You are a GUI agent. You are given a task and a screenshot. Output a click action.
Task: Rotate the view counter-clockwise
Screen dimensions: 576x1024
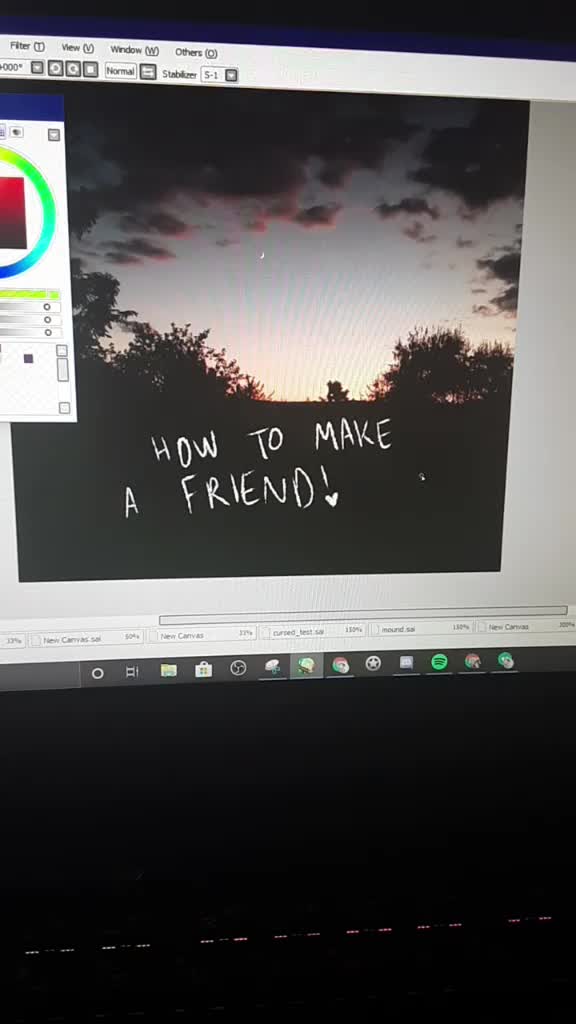56,69
